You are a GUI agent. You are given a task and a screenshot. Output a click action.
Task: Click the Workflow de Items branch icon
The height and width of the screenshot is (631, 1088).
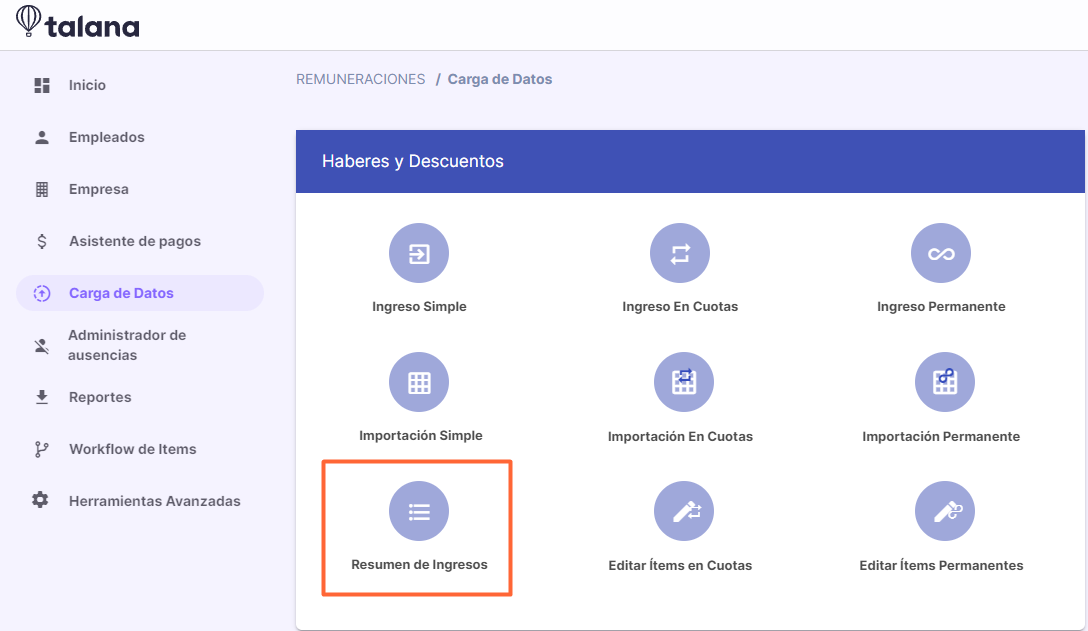[x=42, y=449]
